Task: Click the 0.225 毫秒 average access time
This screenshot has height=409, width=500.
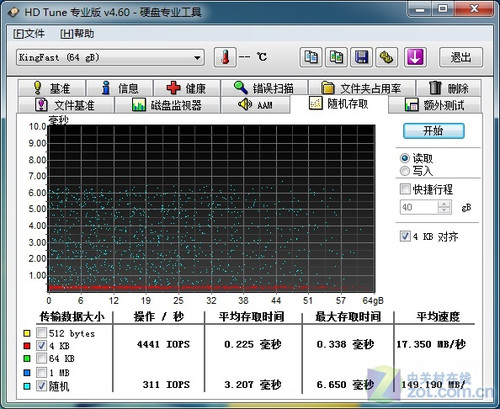Action: click(253, 344)
